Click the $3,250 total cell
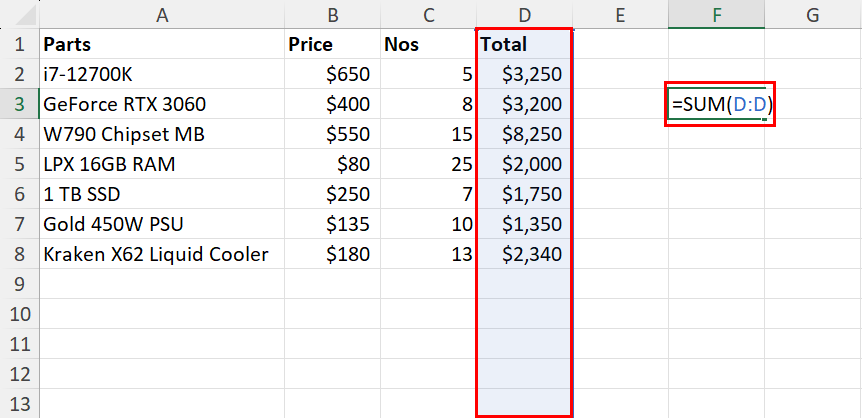Viewport: 862px width, 418px height. pos(524,74)
